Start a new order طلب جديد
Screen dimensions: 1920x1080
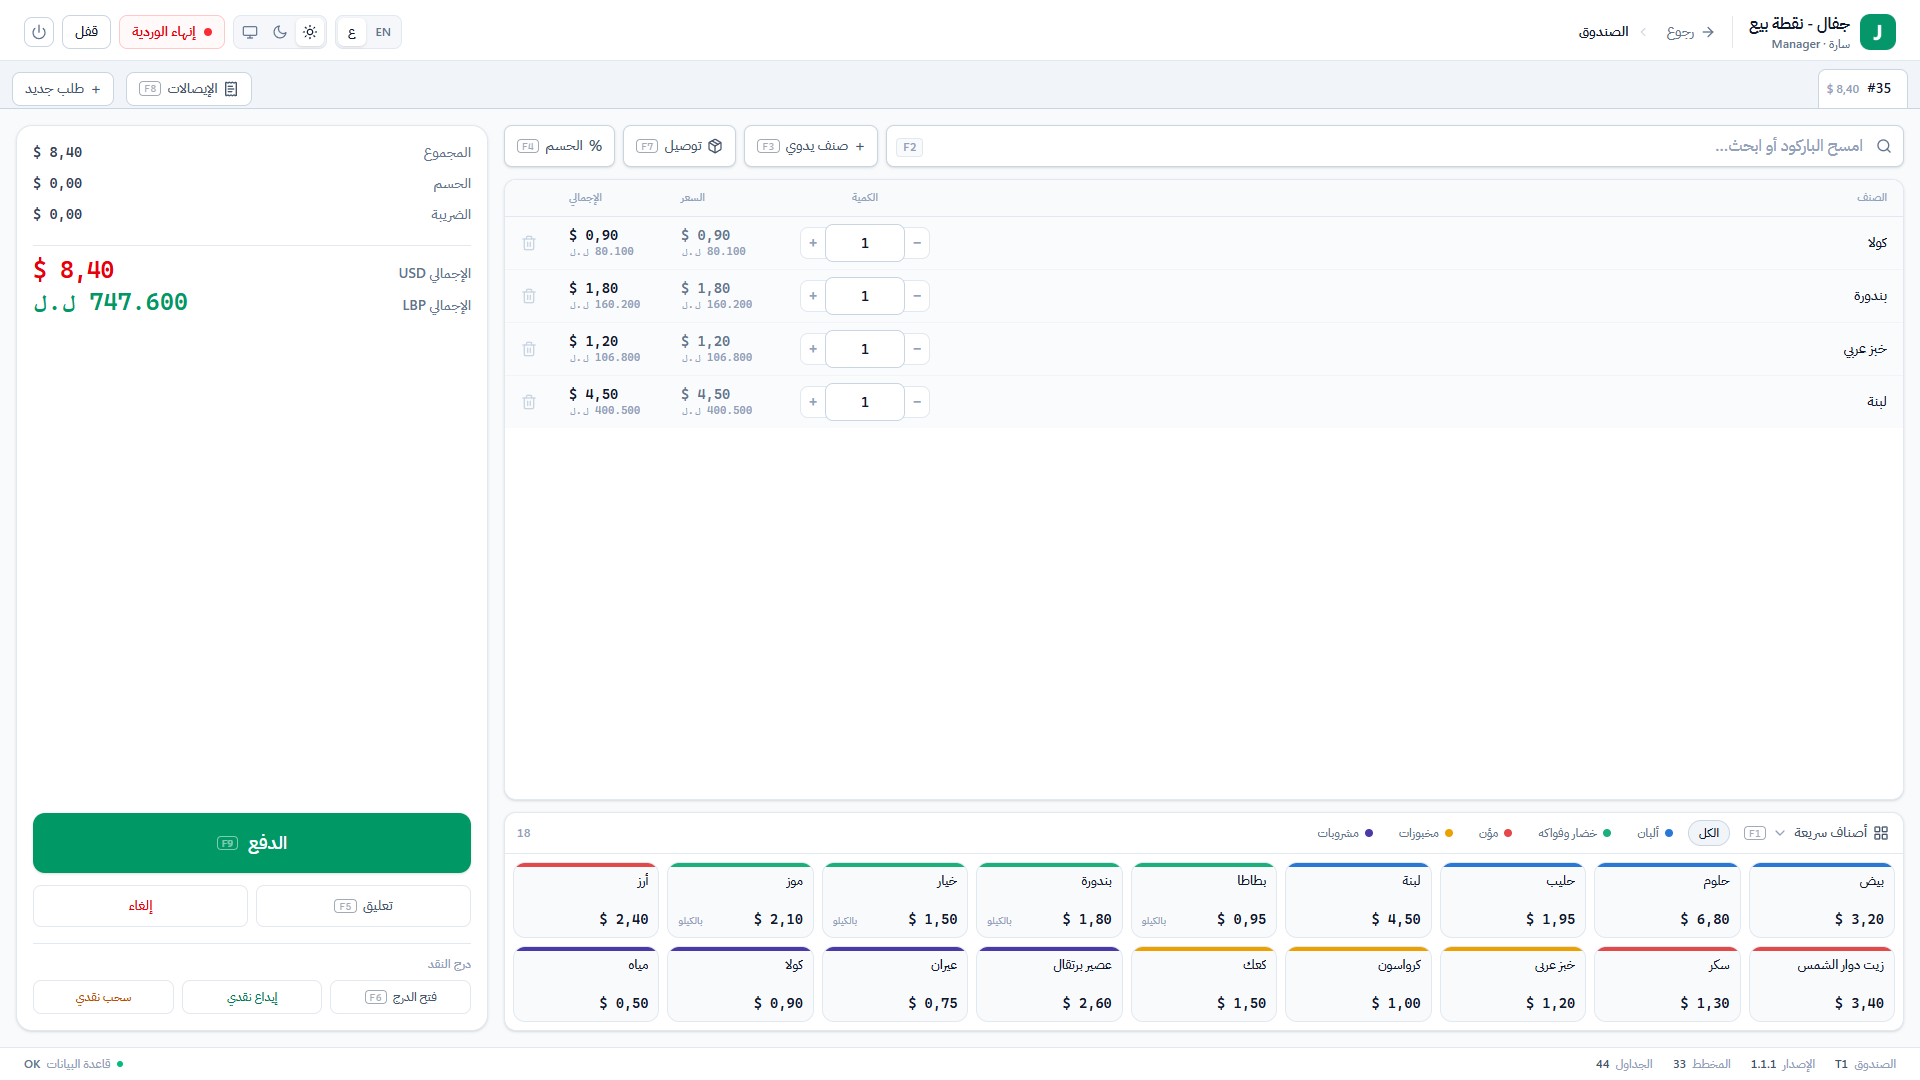[x=63, y=89]
